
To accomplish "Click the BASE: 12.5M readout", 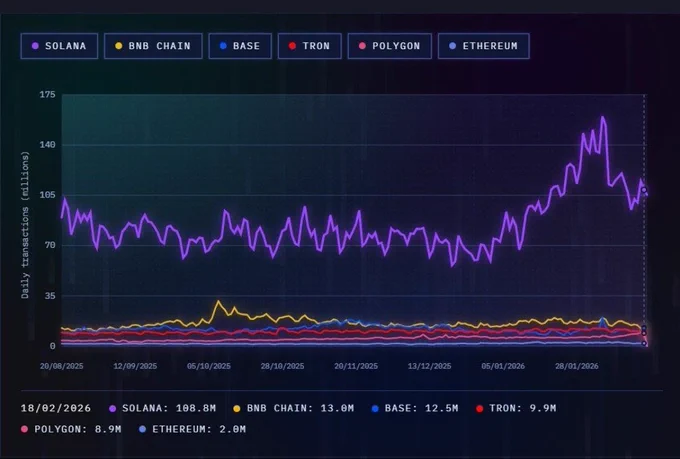I will 415,408.
